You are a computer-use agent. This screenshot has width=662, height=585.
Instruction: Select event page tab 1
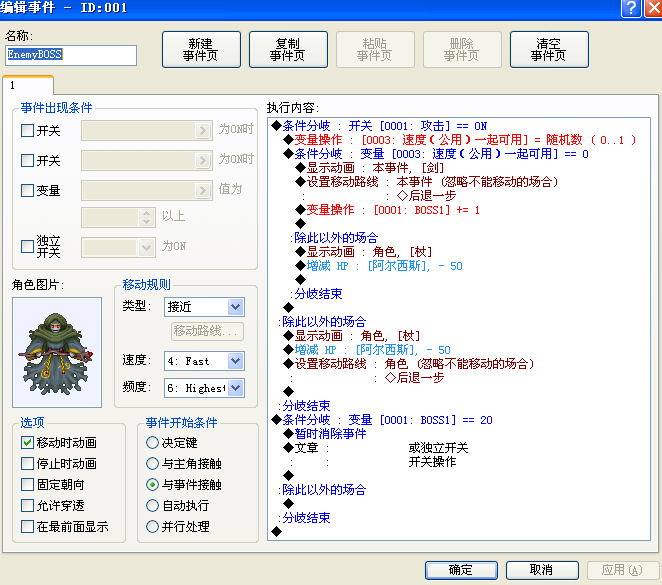pos(28,85)
